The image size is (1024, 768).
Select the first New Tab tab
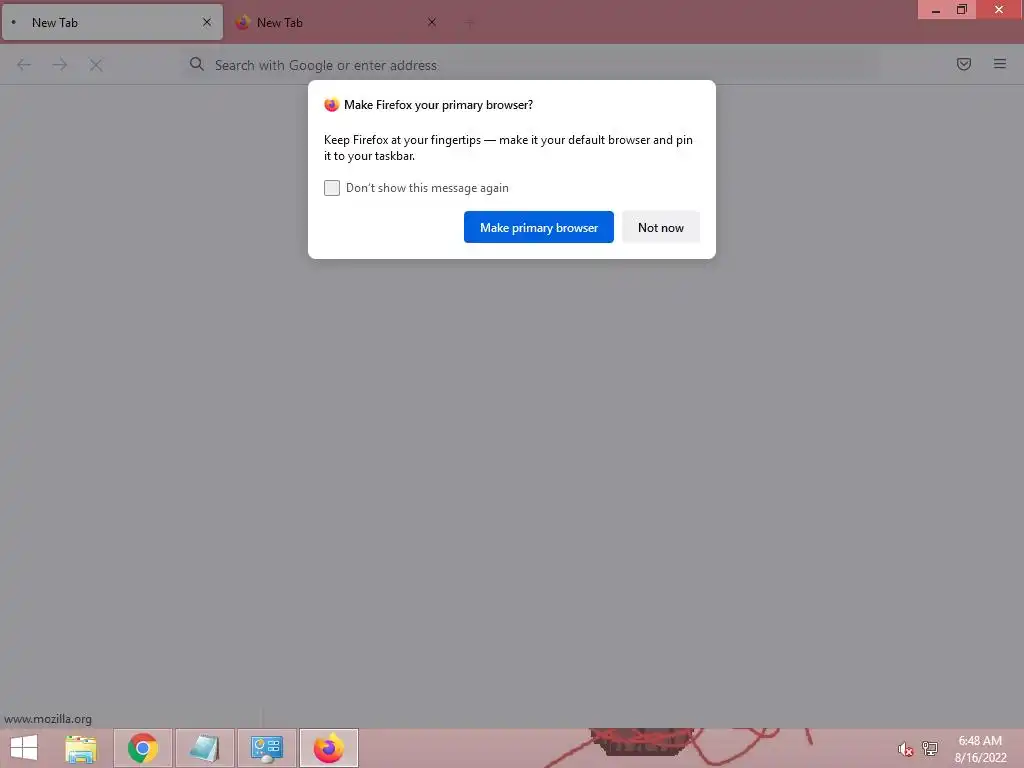click(112, 22)
